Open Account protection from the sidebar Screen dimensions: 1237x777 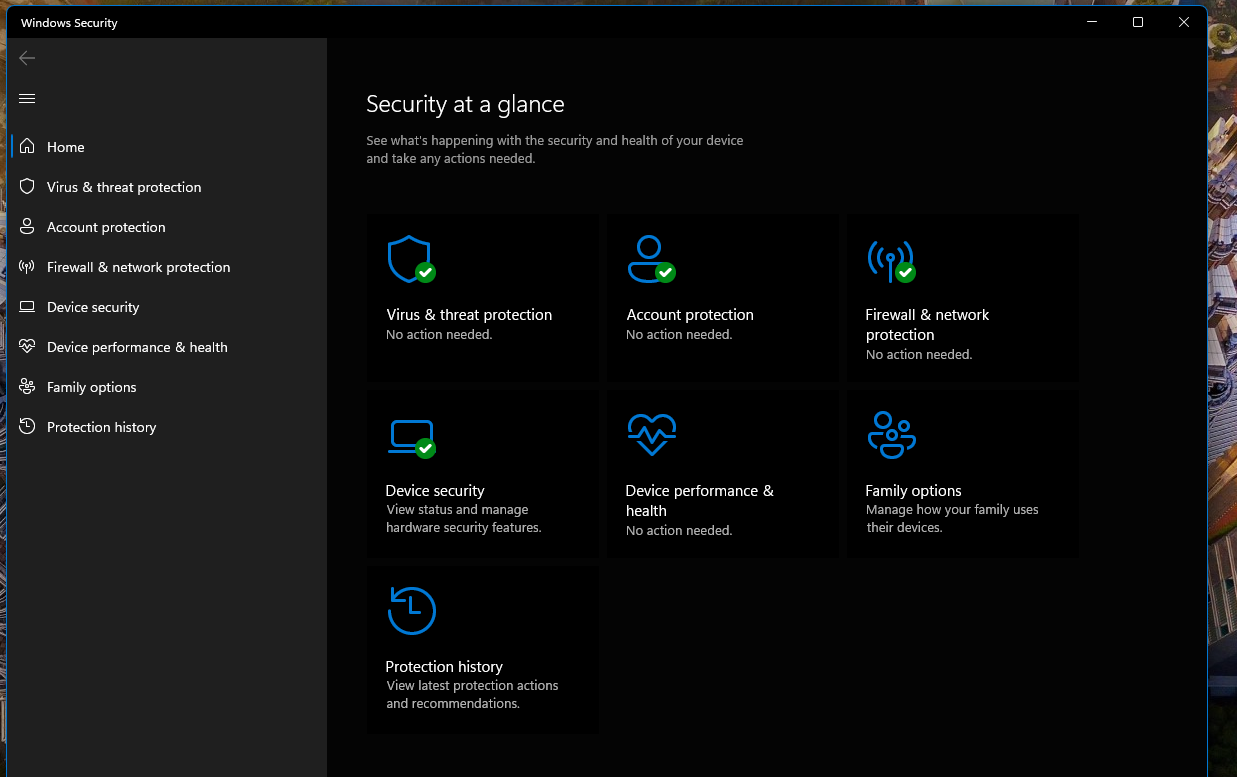[x=168, y=227]
